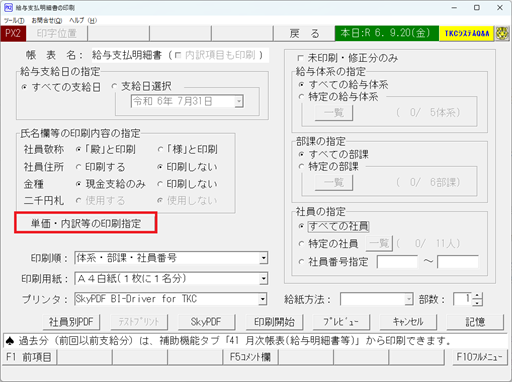The image size is (512, 382).
Task: Open the 給紙方法 dropdown
Action: [409, 299]
